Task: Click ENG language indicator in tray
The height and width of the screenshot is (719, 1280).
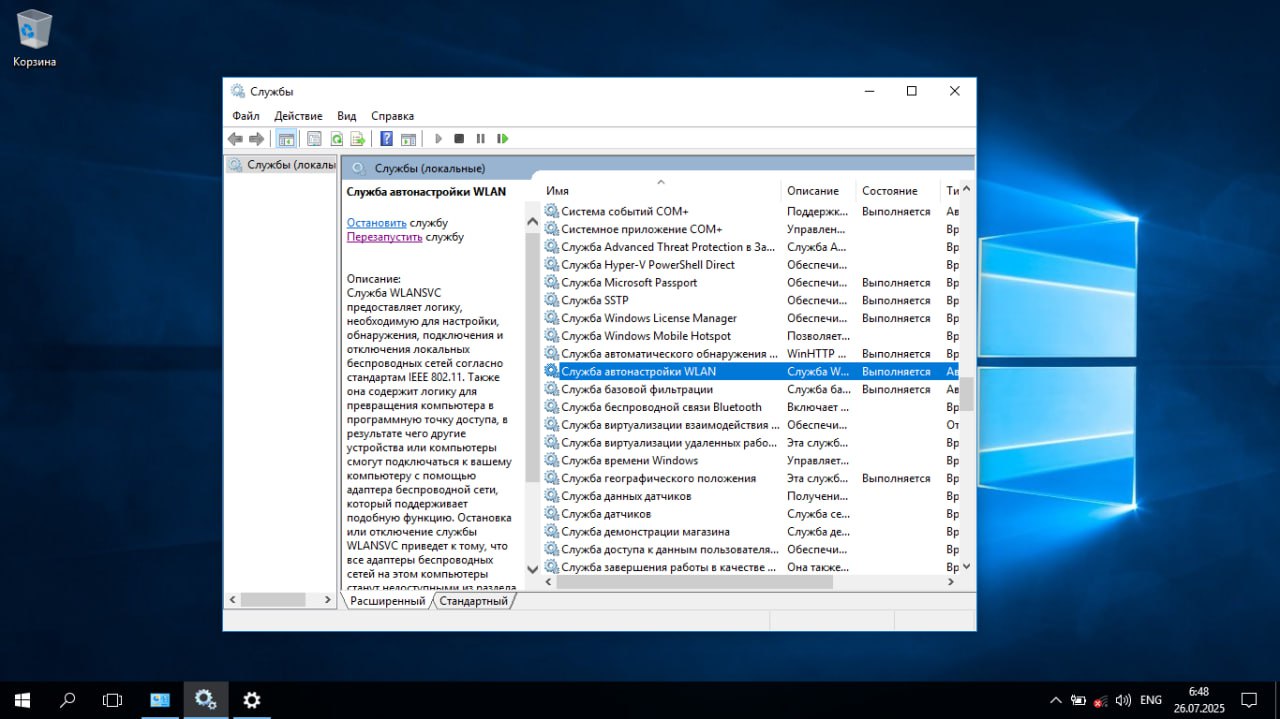Action: coord(1151,700)
